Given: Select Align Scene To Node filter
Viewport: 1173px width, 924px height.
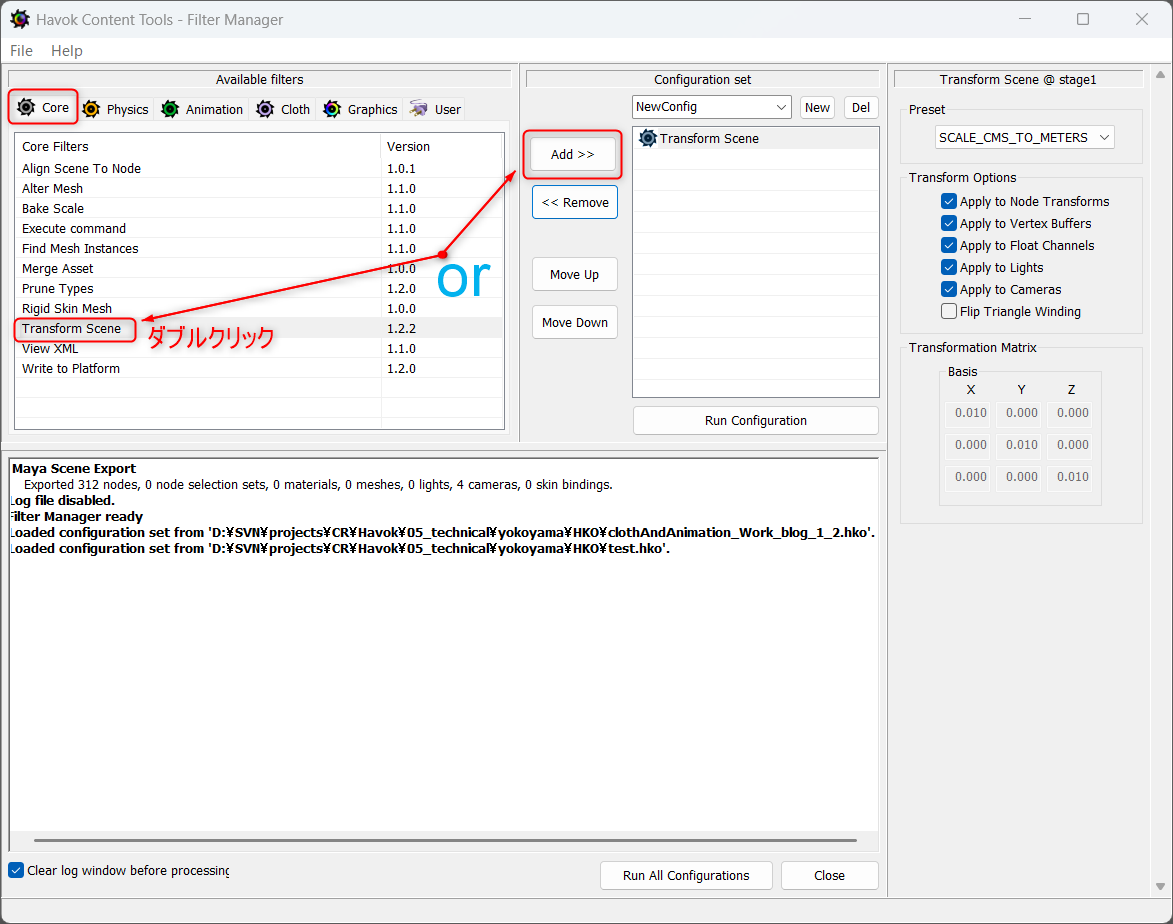Looking at the screenshot, I should 259,168.
